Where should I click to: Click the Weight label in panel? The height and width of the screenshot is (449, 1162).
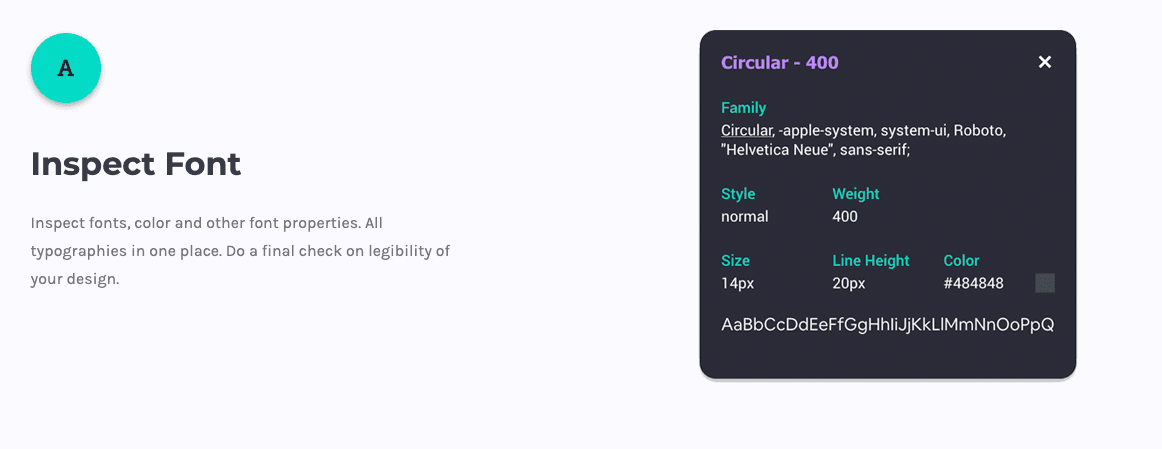(x=856, y=194)
